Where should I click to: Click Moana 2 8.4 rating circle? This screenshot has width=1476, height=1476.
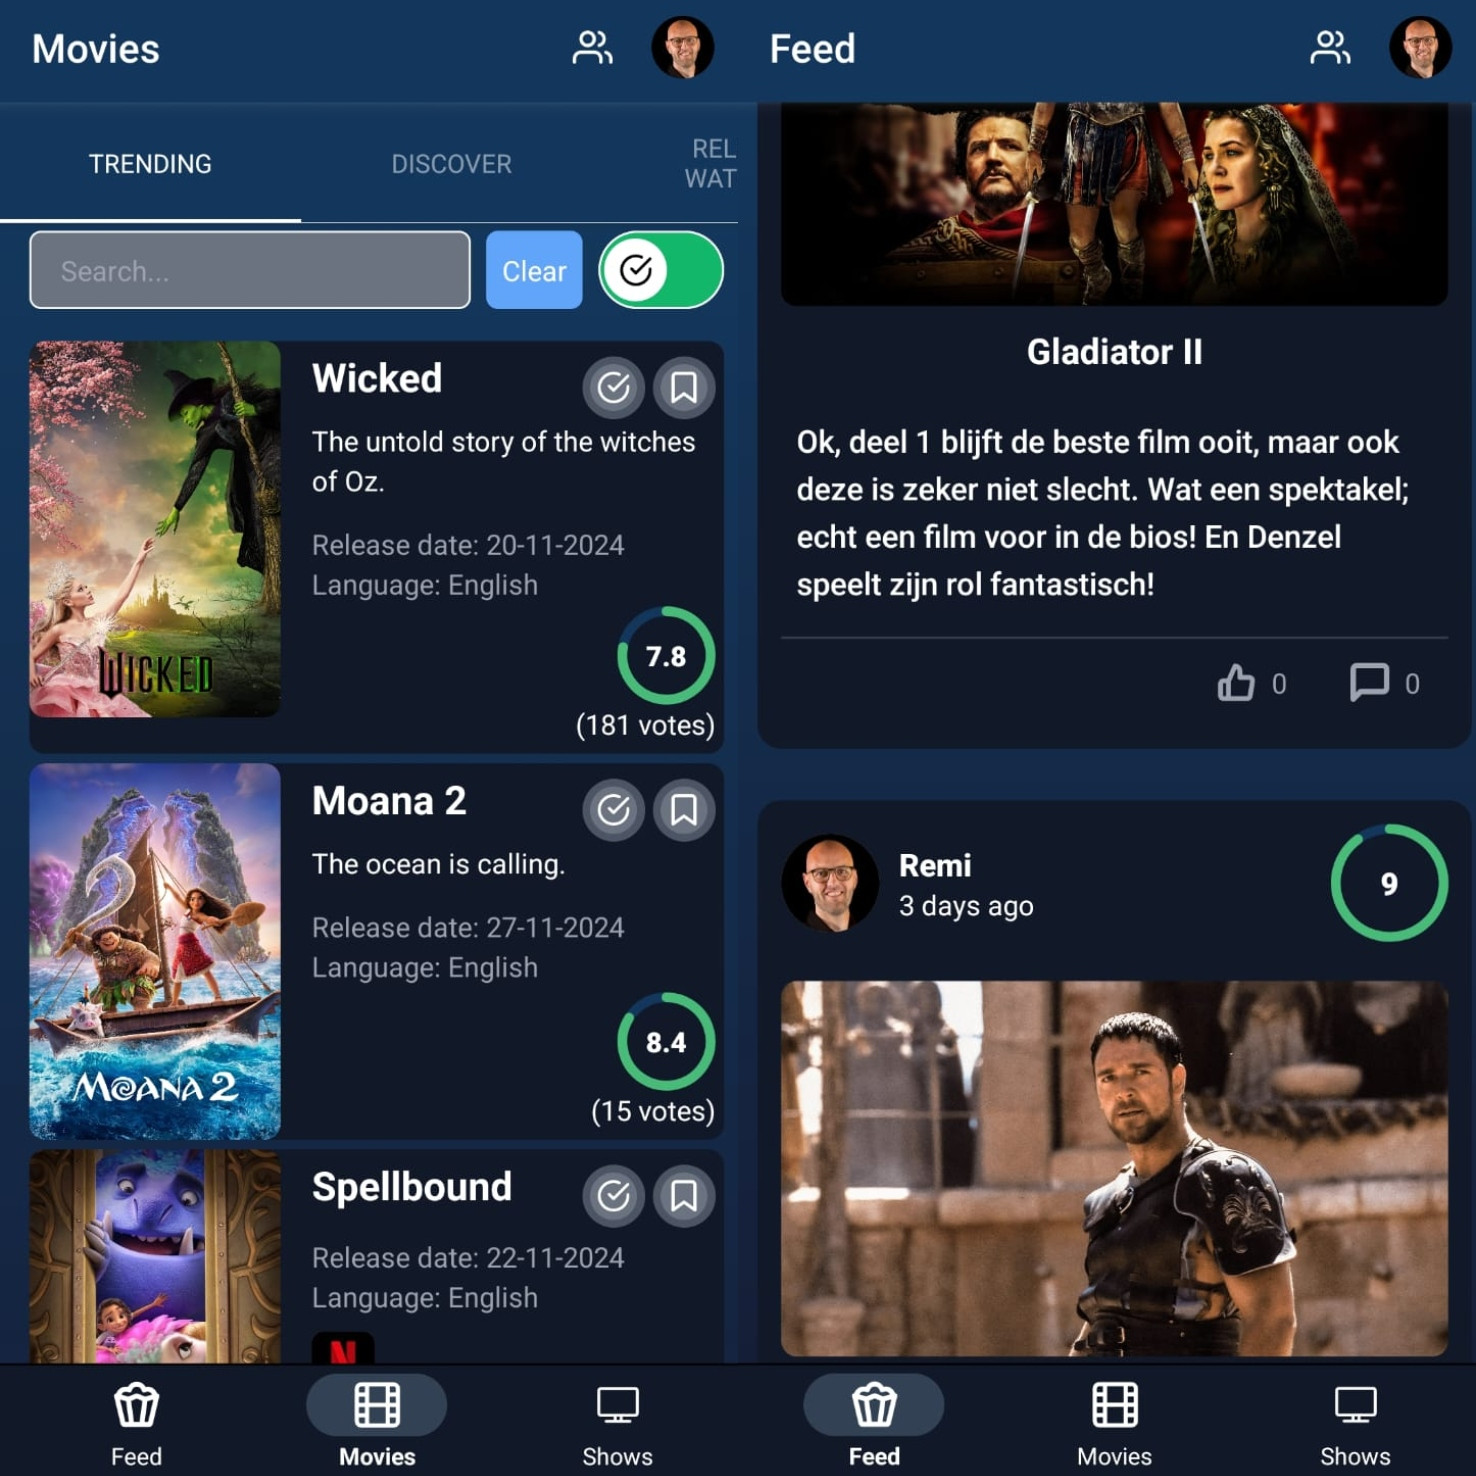(x=666, y=1042)
